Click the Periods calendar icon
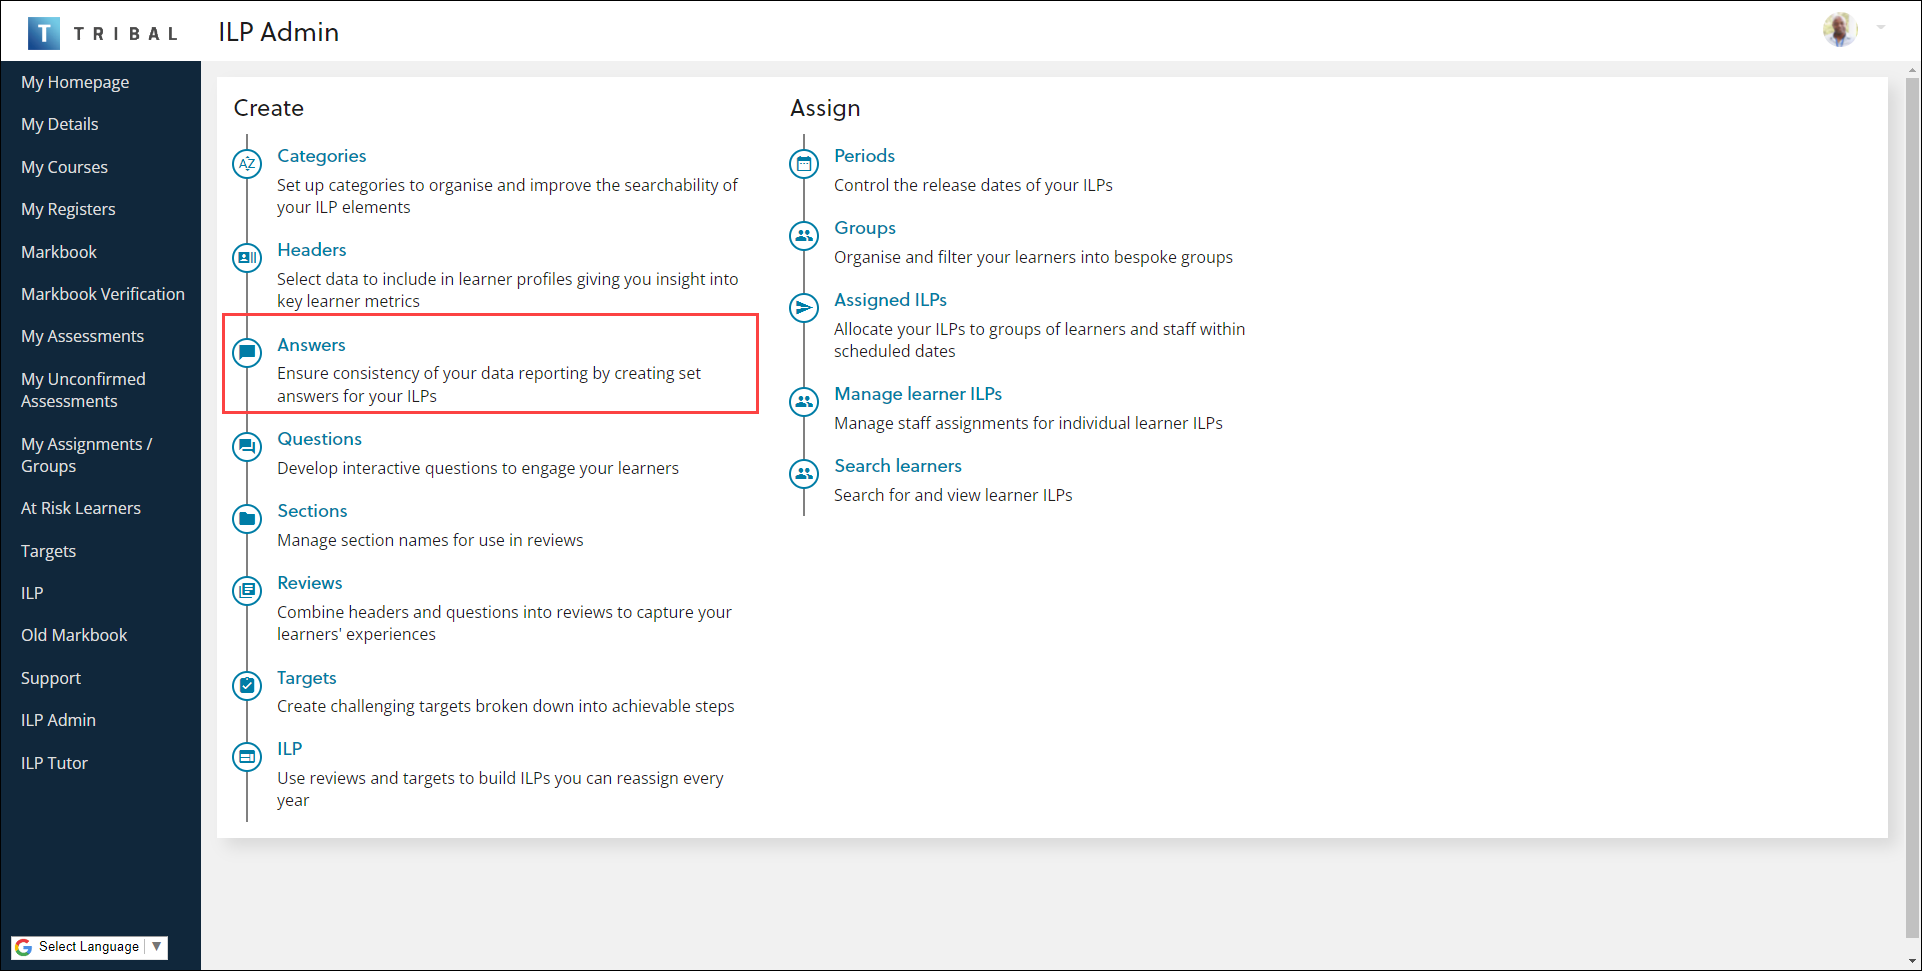The width and height of the screenshot is (1922, 971). [803, 164]
